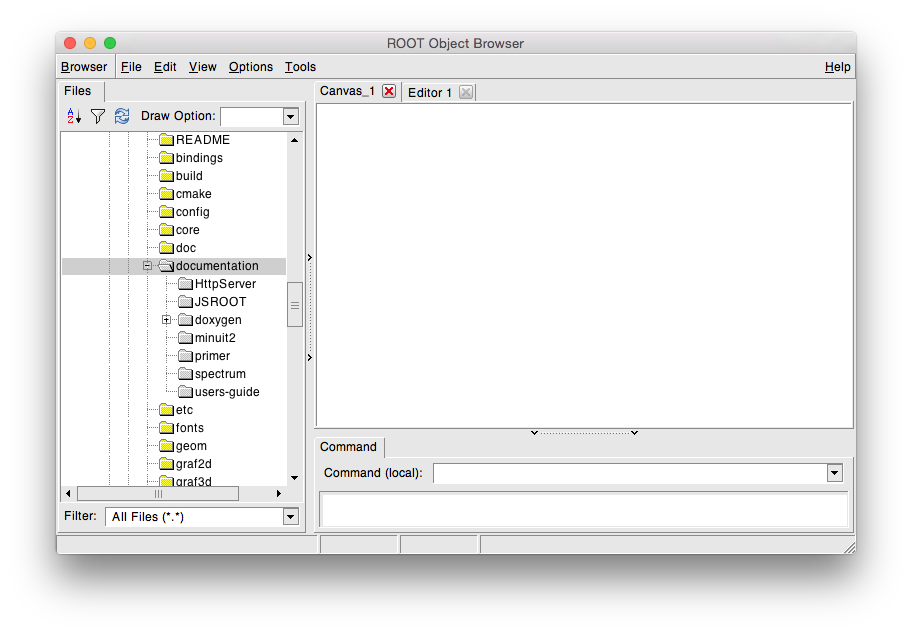Viewport: 912px width, 634px height.
Task: Select the HttpServer folder icon
Action: pos(185,284)
